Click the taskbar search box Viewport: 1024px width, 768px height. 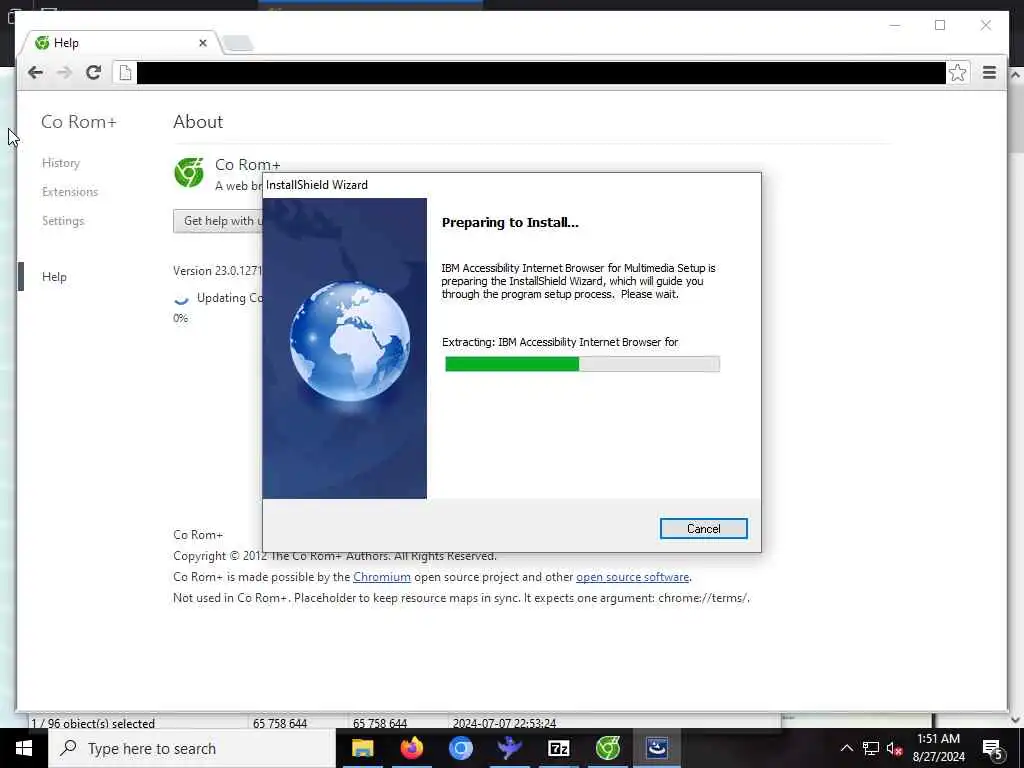pyautogui.click(x=192, y=748)
